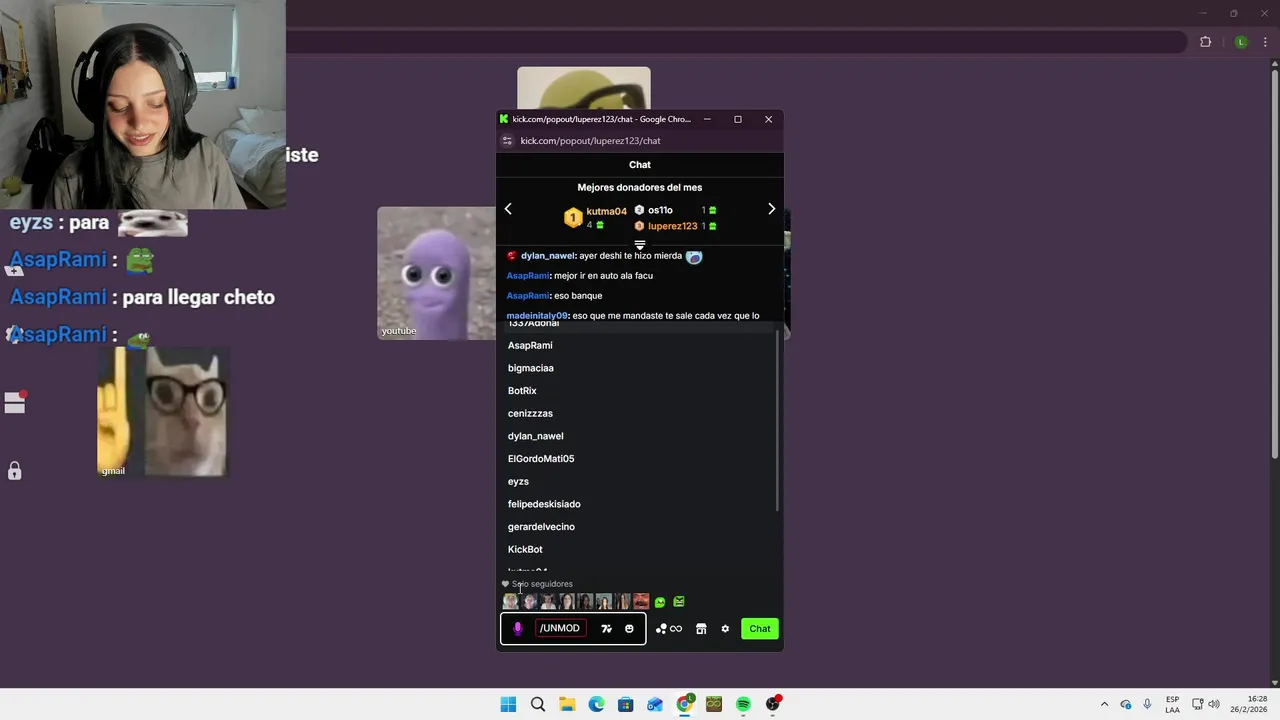Open the gmail shortcut thumbnail in background window
This screenshot has height=720, width=1280.
coord(163,412)
